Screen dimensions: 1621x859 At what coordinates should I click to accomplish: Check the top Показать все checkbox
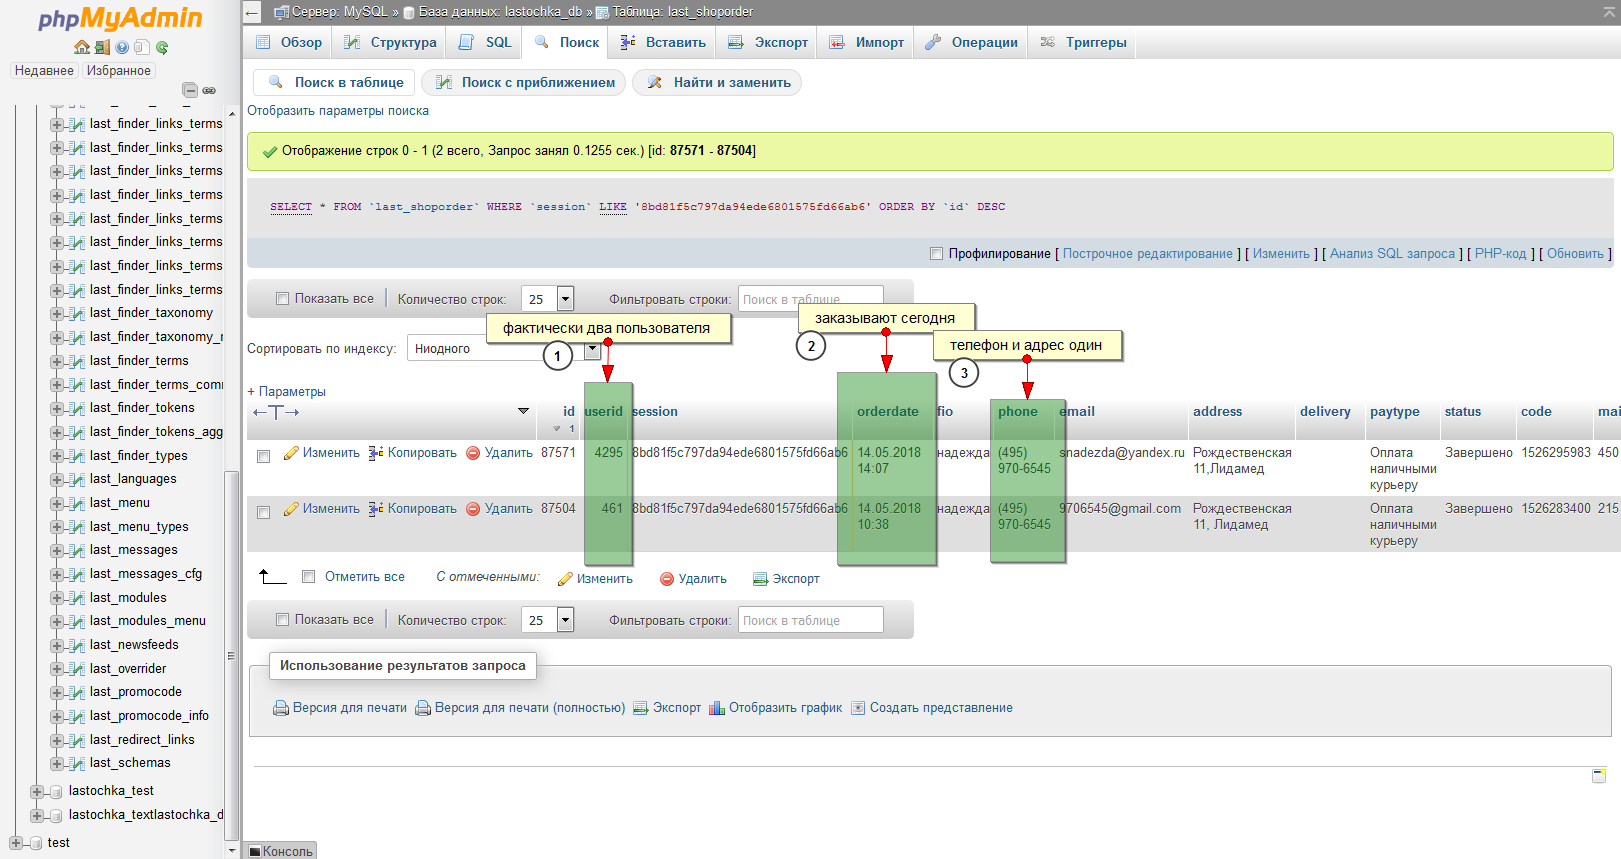(x=282, y=299)
